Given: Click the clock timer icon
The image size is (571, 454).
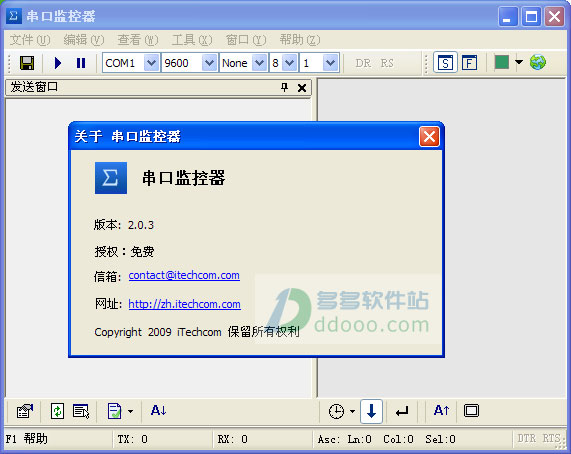Looking at the screenshot, I should pos(336,411).
